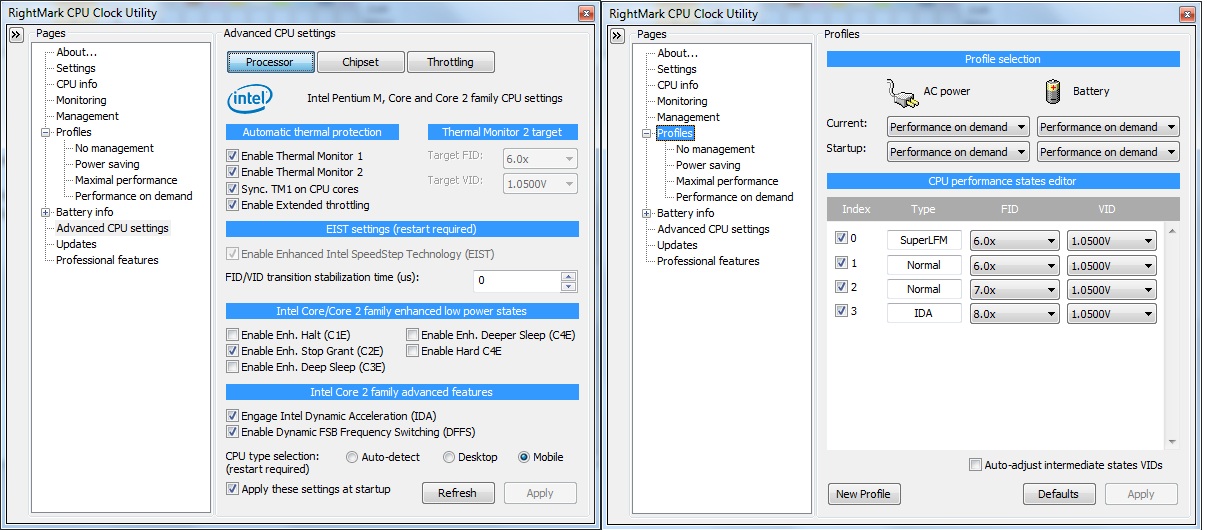Click the SuperLFM type field

pyautogui.click(x=924, y=241)
